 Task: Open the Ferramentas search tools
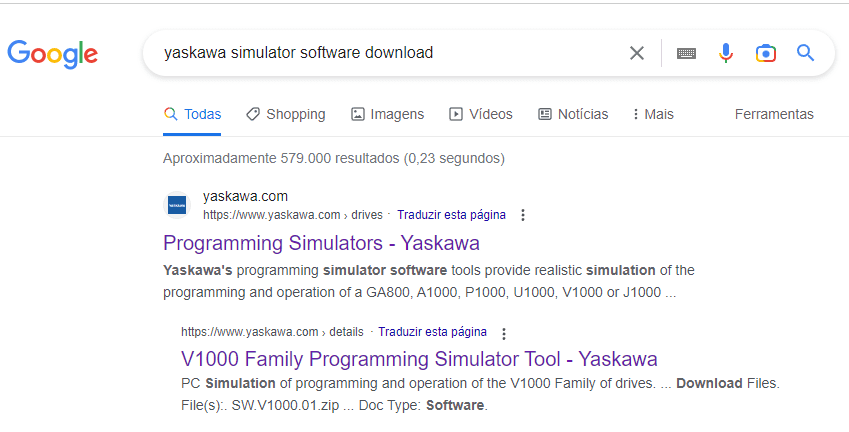point(774,114)
